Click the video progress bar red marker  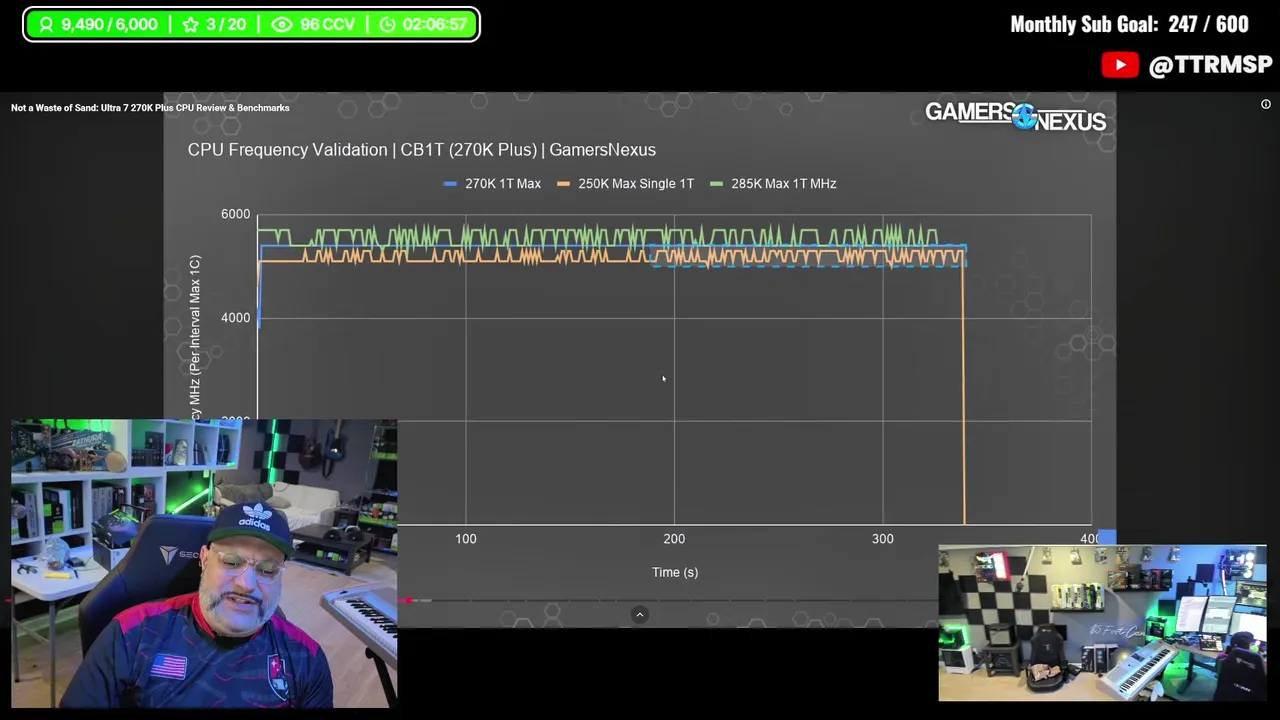[409, 600]
